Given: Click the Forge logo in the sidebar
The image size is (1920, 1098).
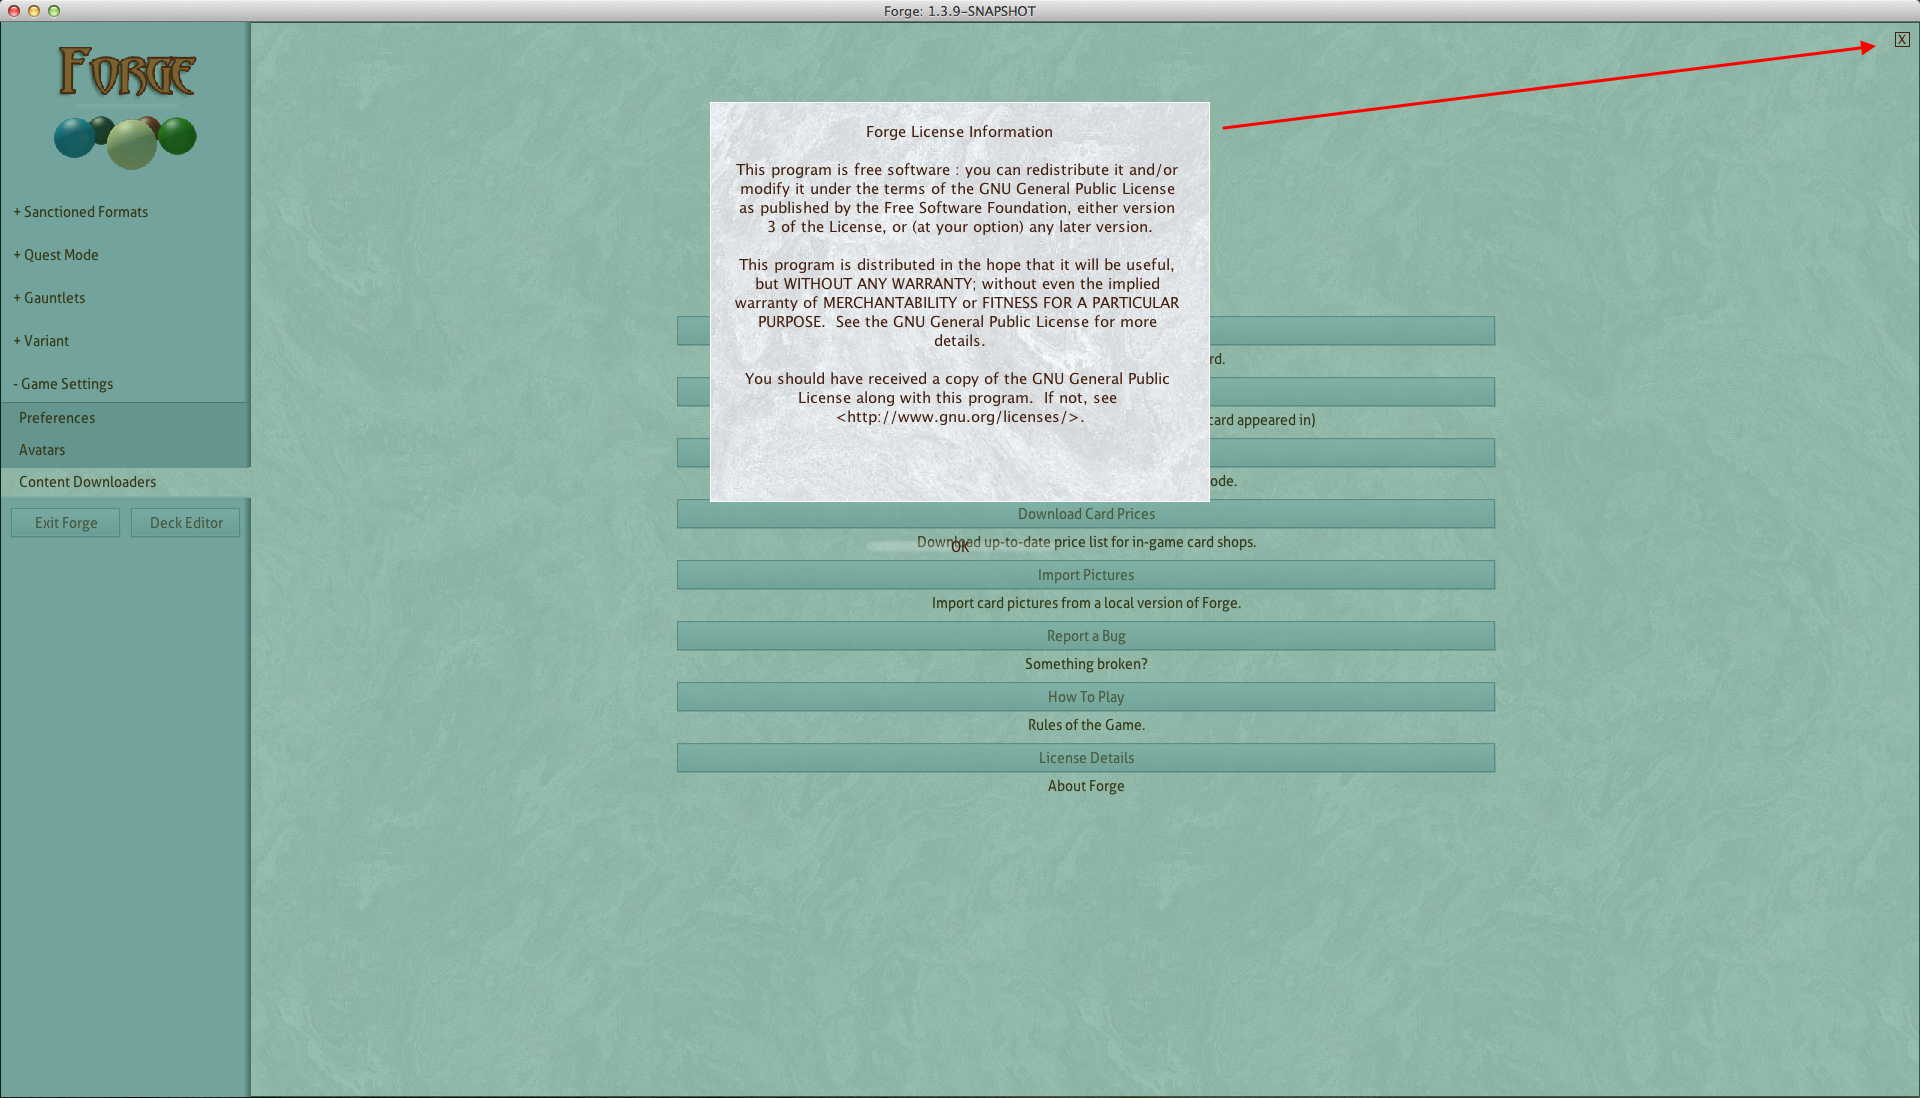Looking at the screenshot, I should [x=126, y=106].
